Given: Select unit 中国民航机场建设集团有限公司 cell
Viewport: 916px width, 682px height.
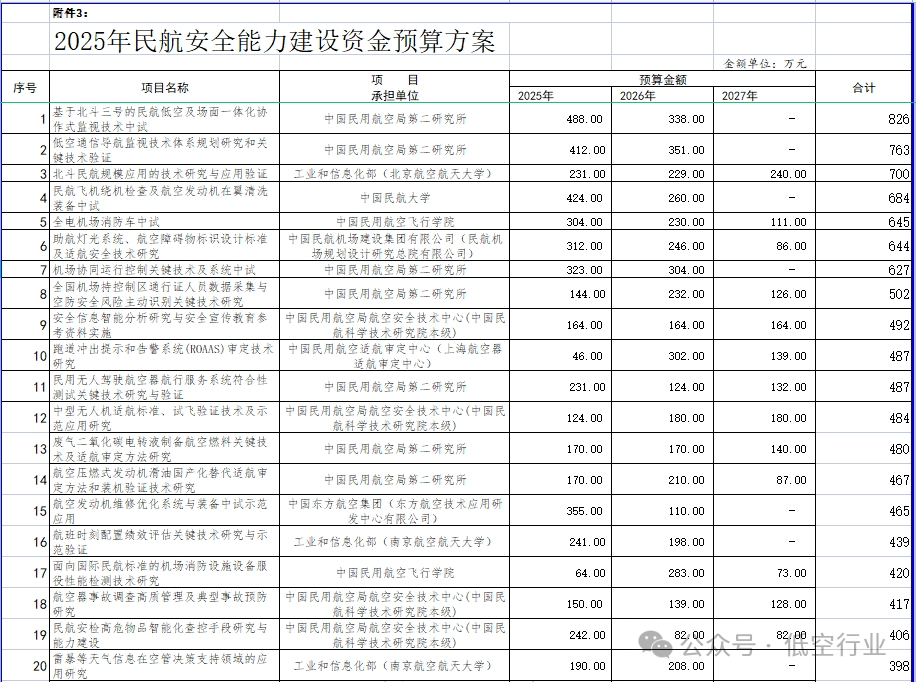Looking at the screenshot, I should click(394, 245).
